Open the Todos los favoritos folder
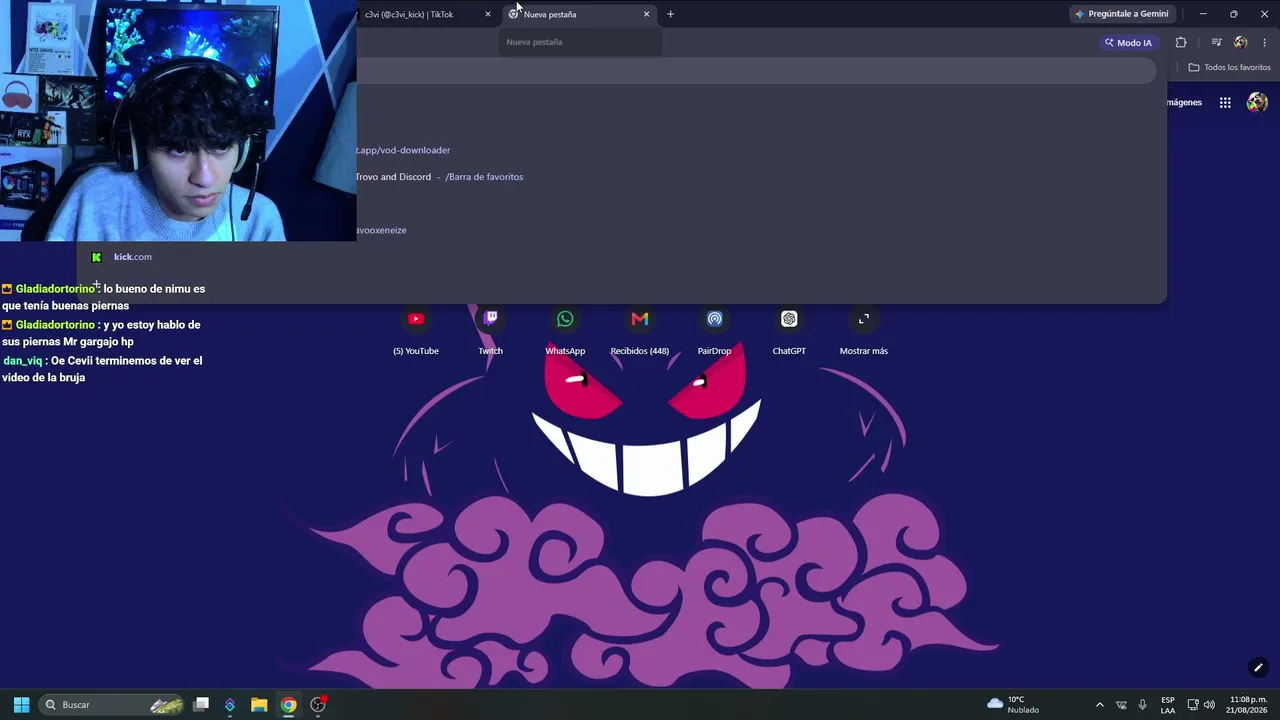Viewport: 1280px width, 720px height. click(1229, 68)
